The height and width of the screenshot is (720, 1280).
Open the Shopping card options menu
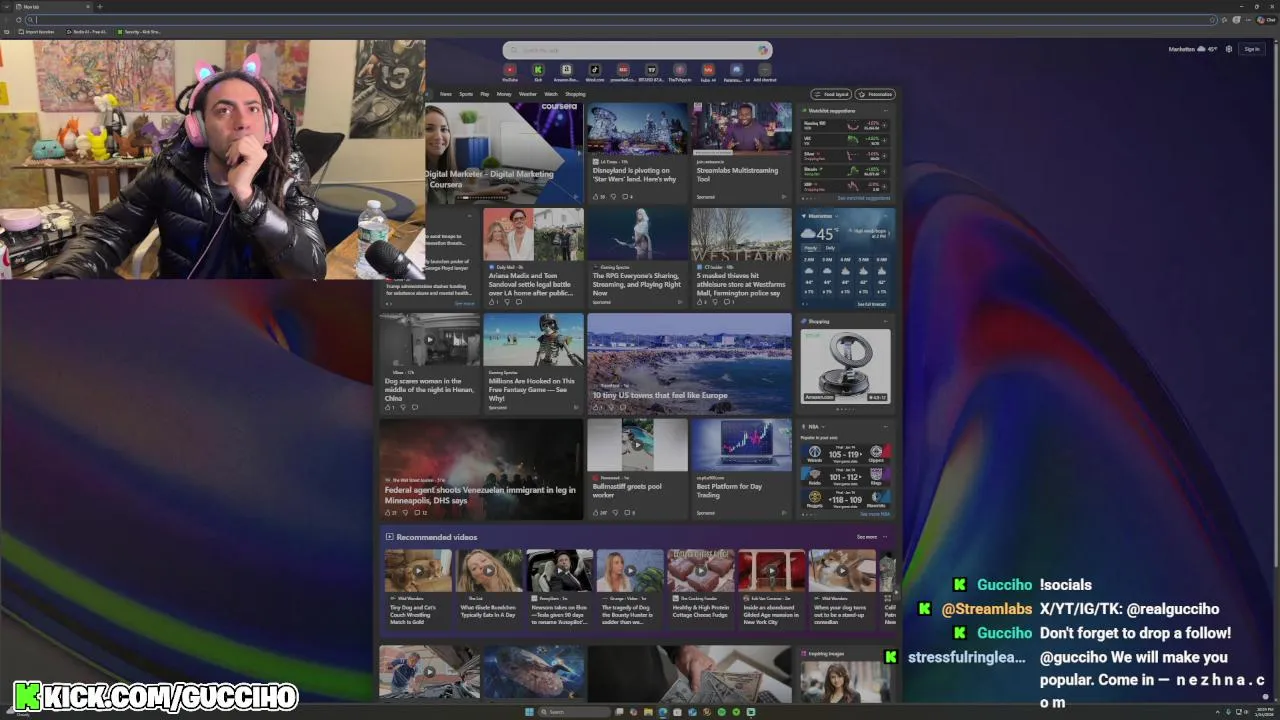[886, 321]
